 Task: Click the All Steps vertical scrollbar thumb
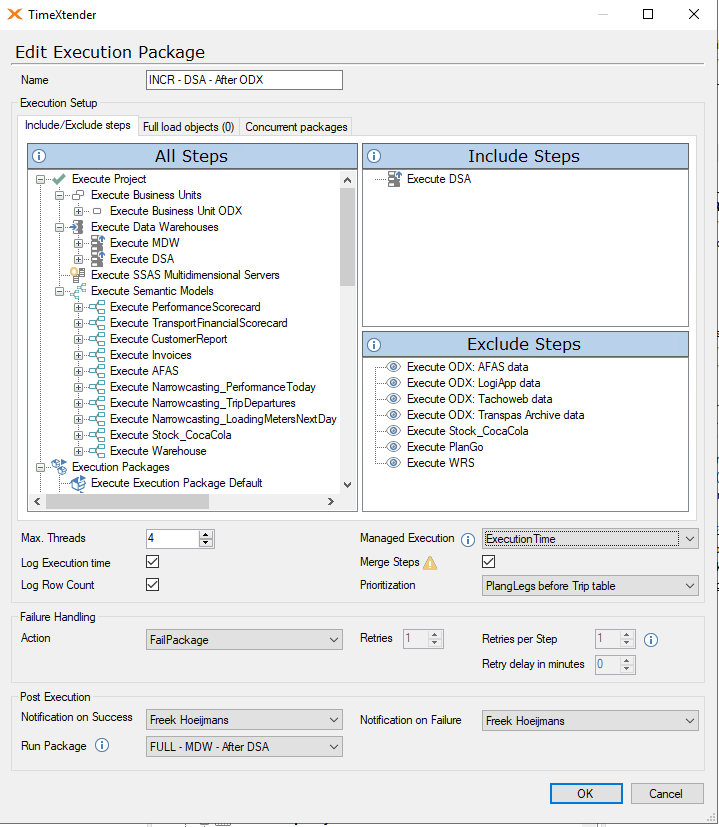coord(347,236)
